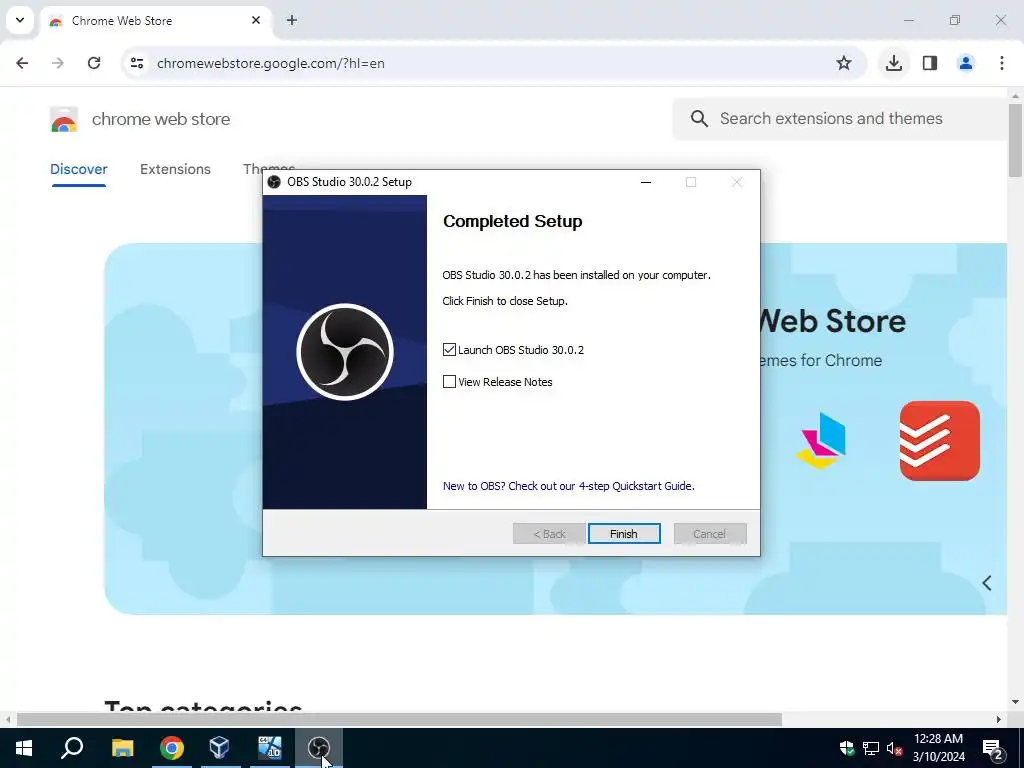Open the Windows Start menu

(24, 748)
